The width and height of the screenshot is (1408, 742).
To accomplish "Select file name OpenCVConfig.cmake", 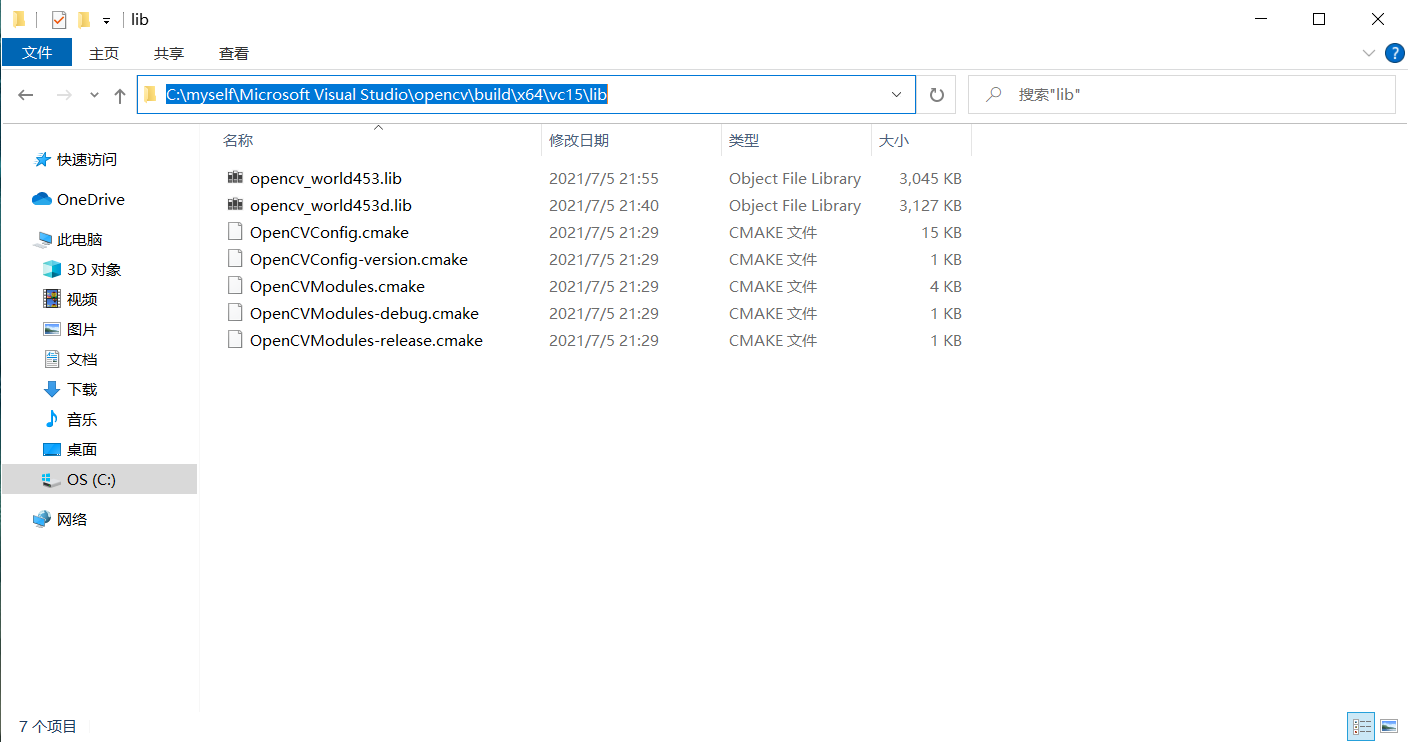I will pyautogui.click(x=329, y=232).
